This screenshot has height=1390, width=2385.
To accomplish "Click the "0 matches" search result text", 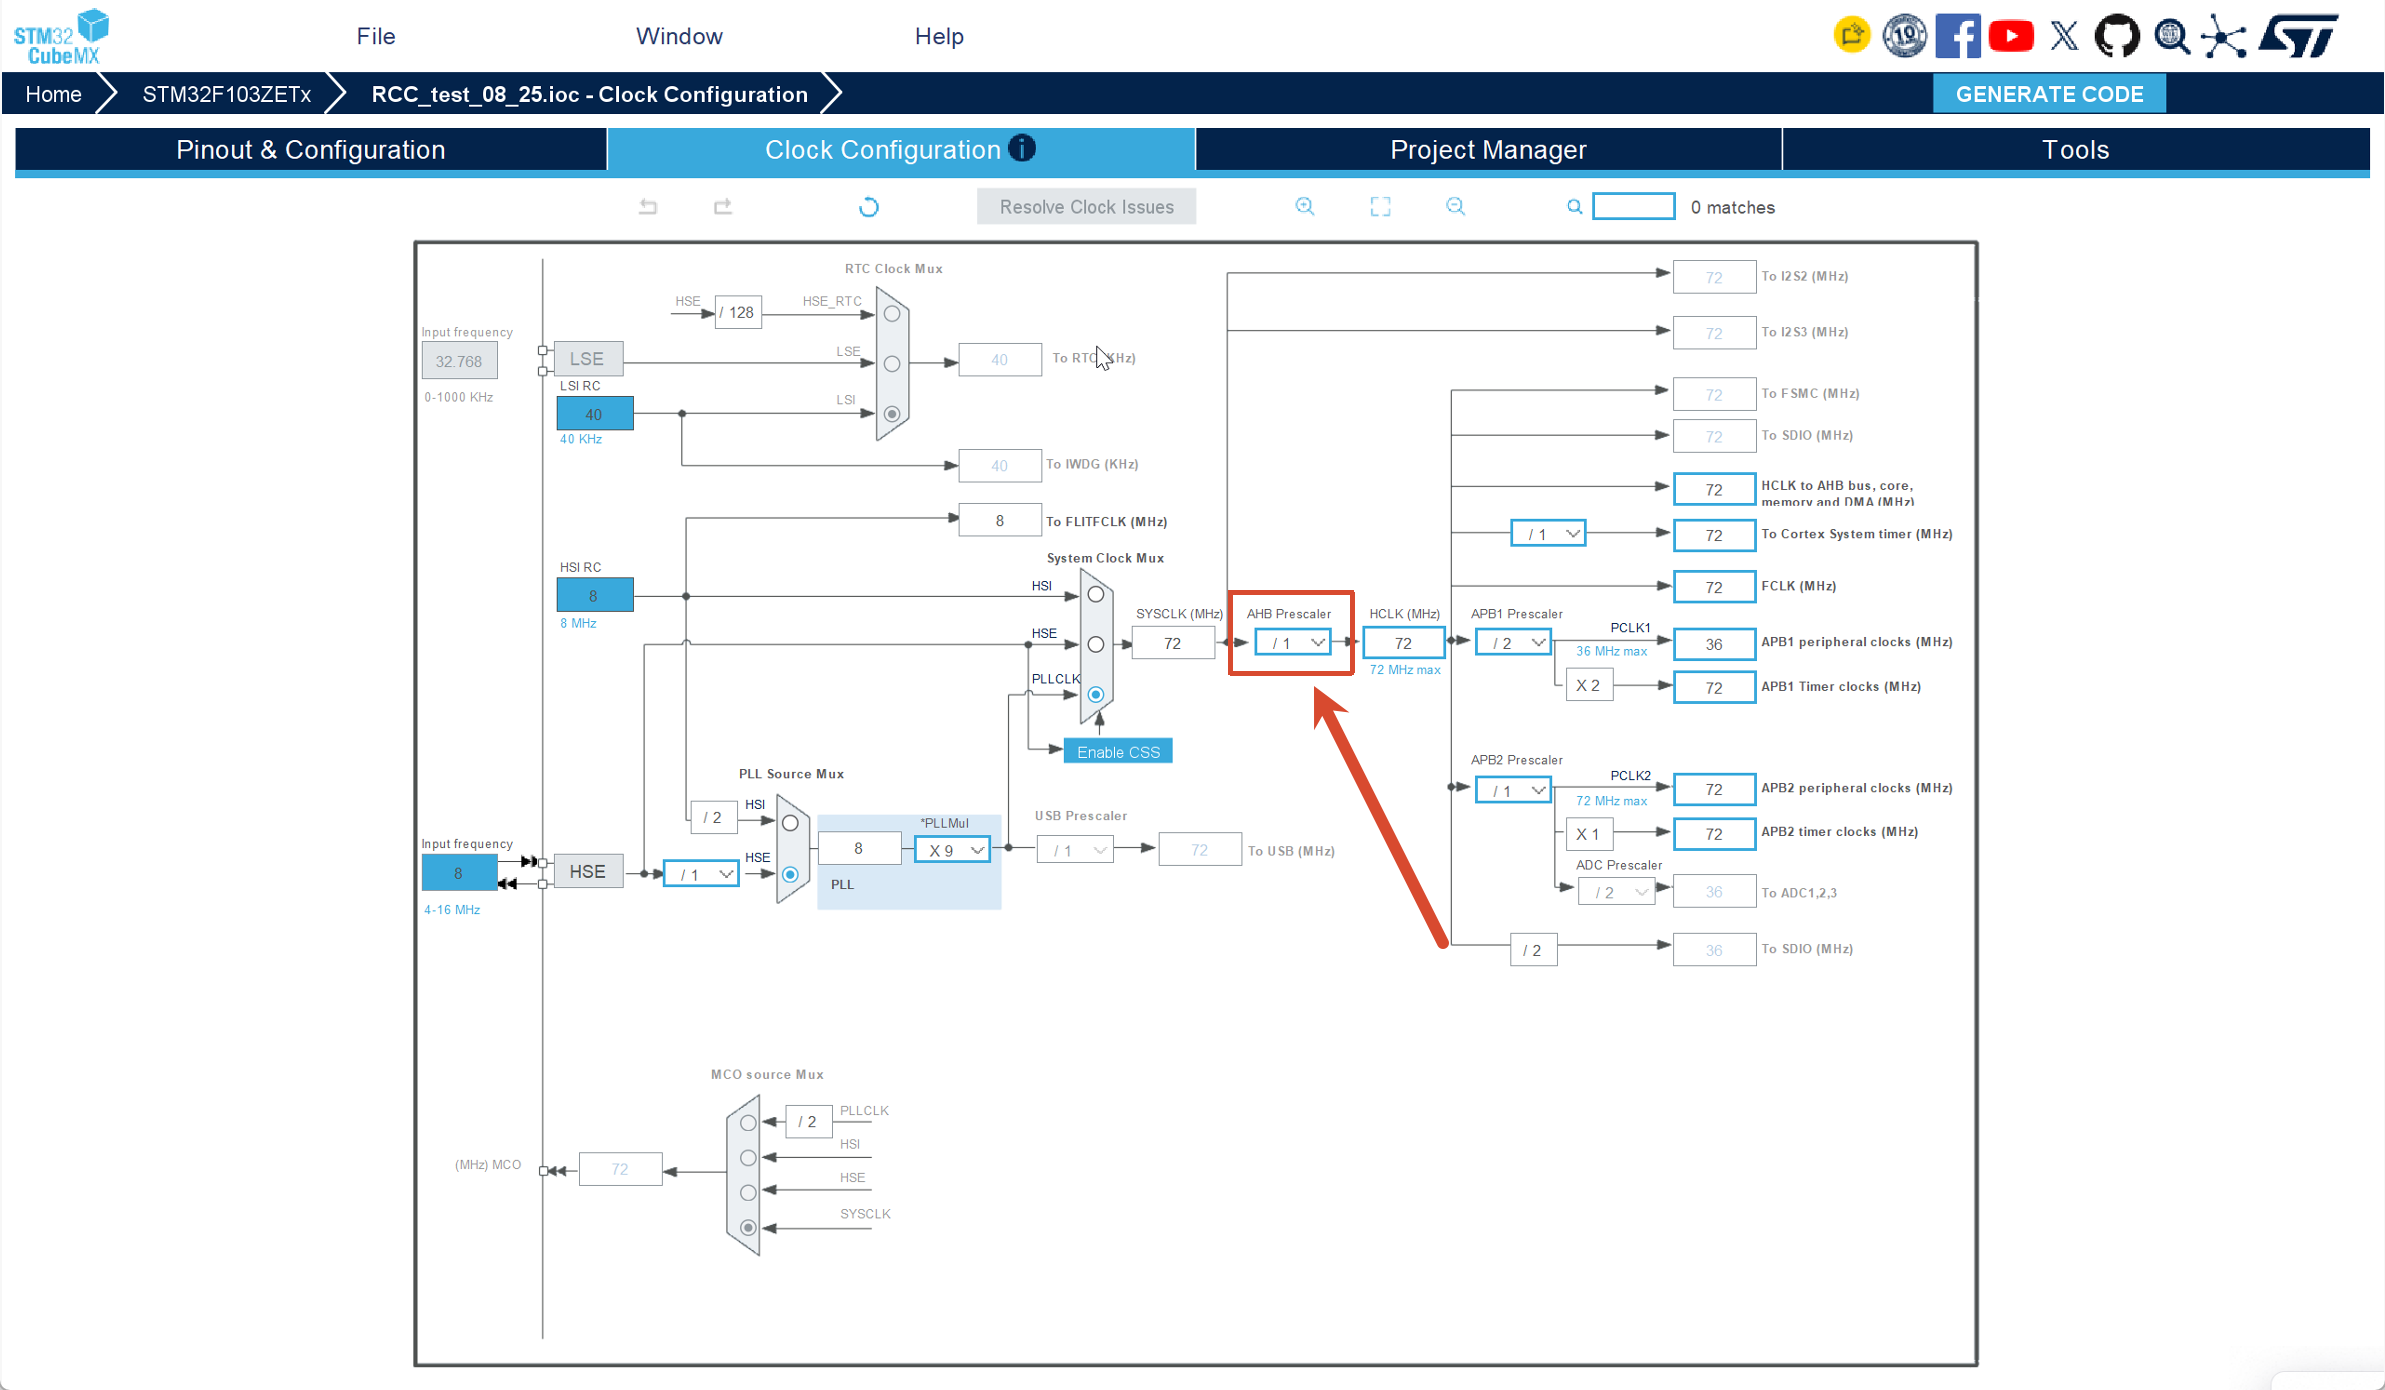I will (1733, 207).
